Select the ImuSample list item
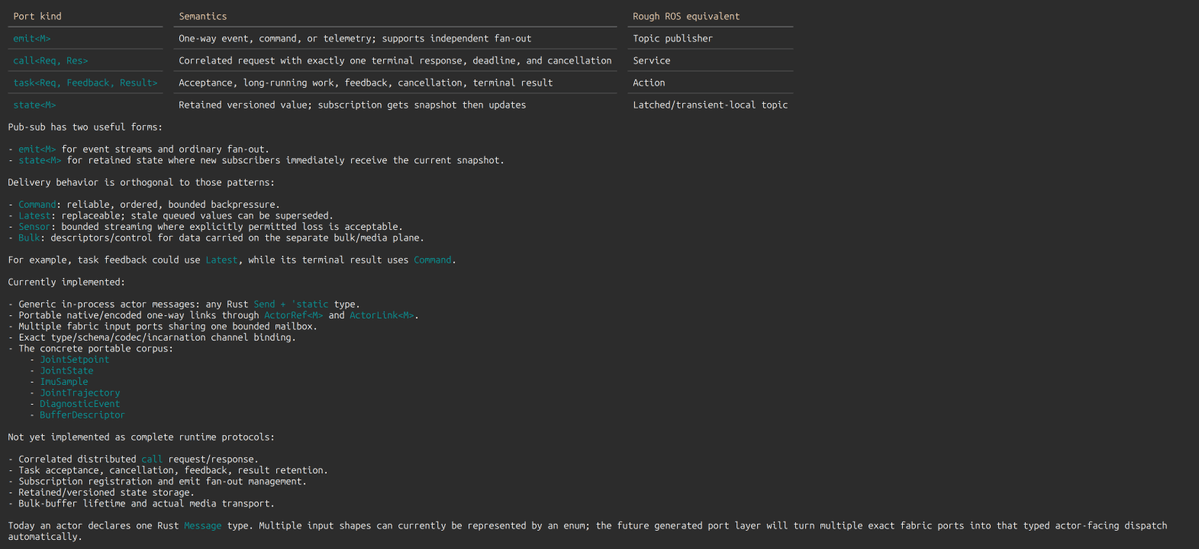This screenshot has height=549, width=1199. (63, 382)
